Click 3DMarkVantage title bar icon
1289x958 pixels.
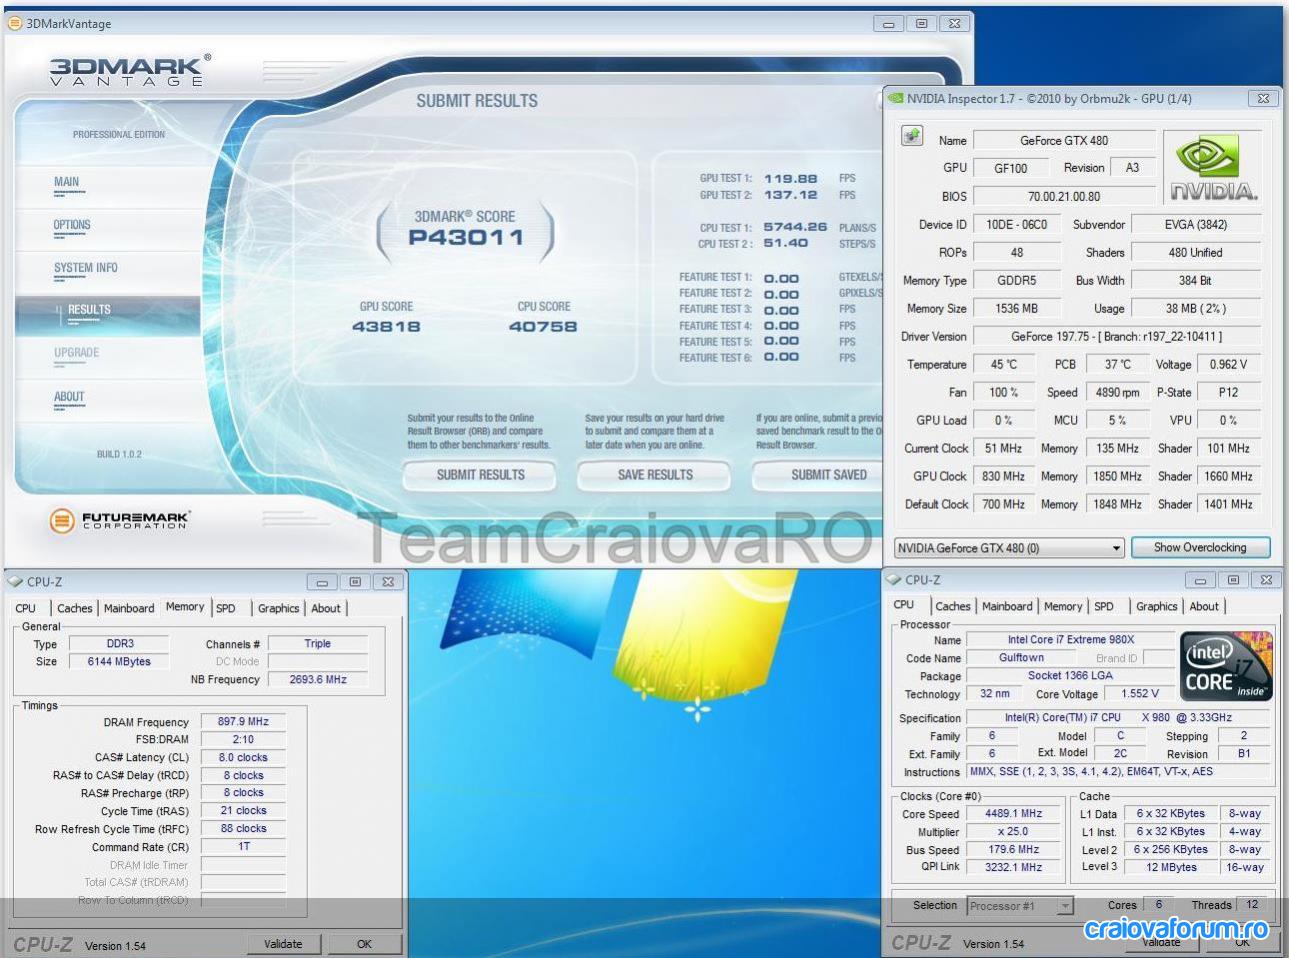15,23
